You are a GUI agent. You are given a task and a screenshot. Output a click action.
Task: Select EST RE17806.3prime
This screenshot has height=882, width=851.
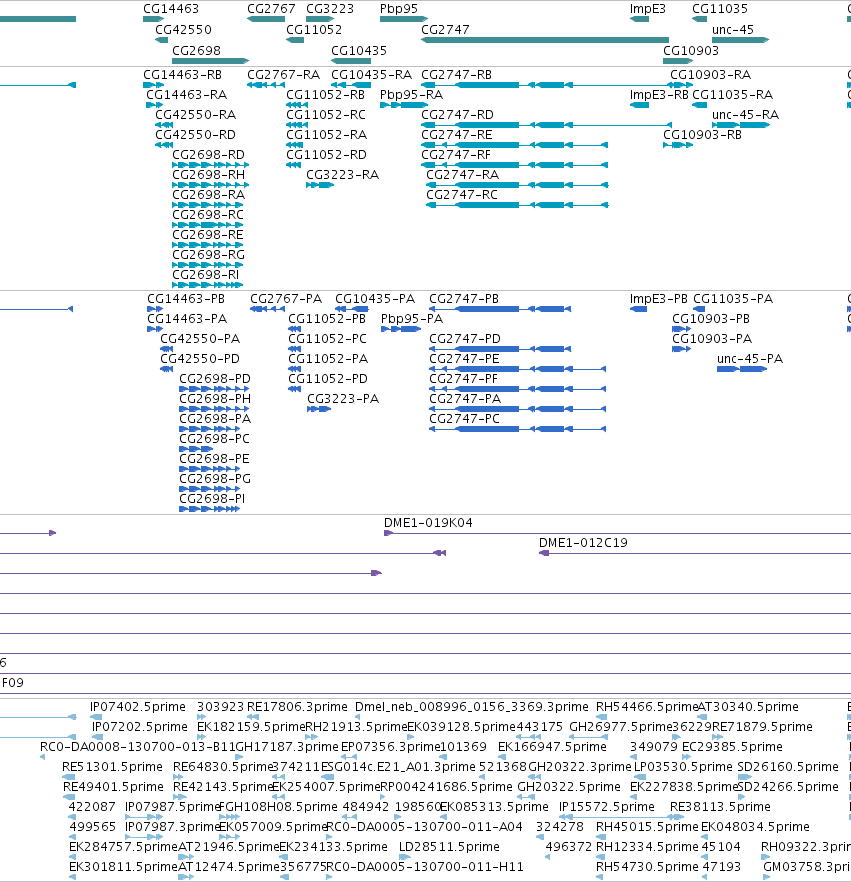point(297,706)
